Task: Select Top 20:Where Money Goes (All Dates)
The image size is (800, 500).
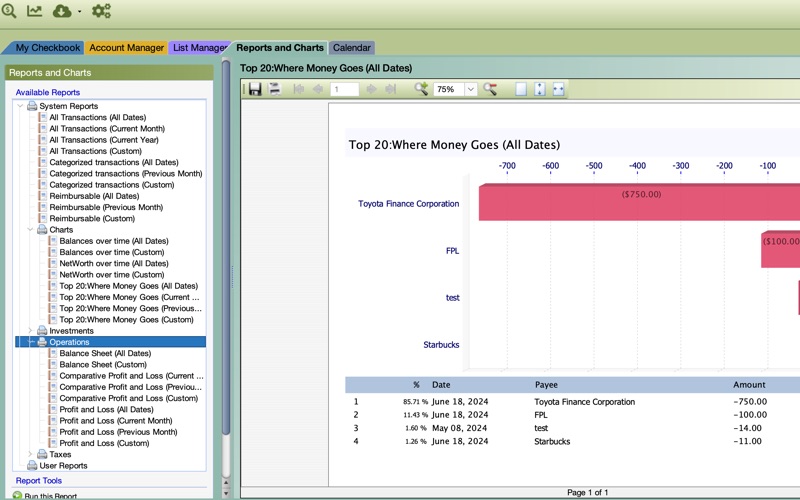Action: (x=129, y=286)
